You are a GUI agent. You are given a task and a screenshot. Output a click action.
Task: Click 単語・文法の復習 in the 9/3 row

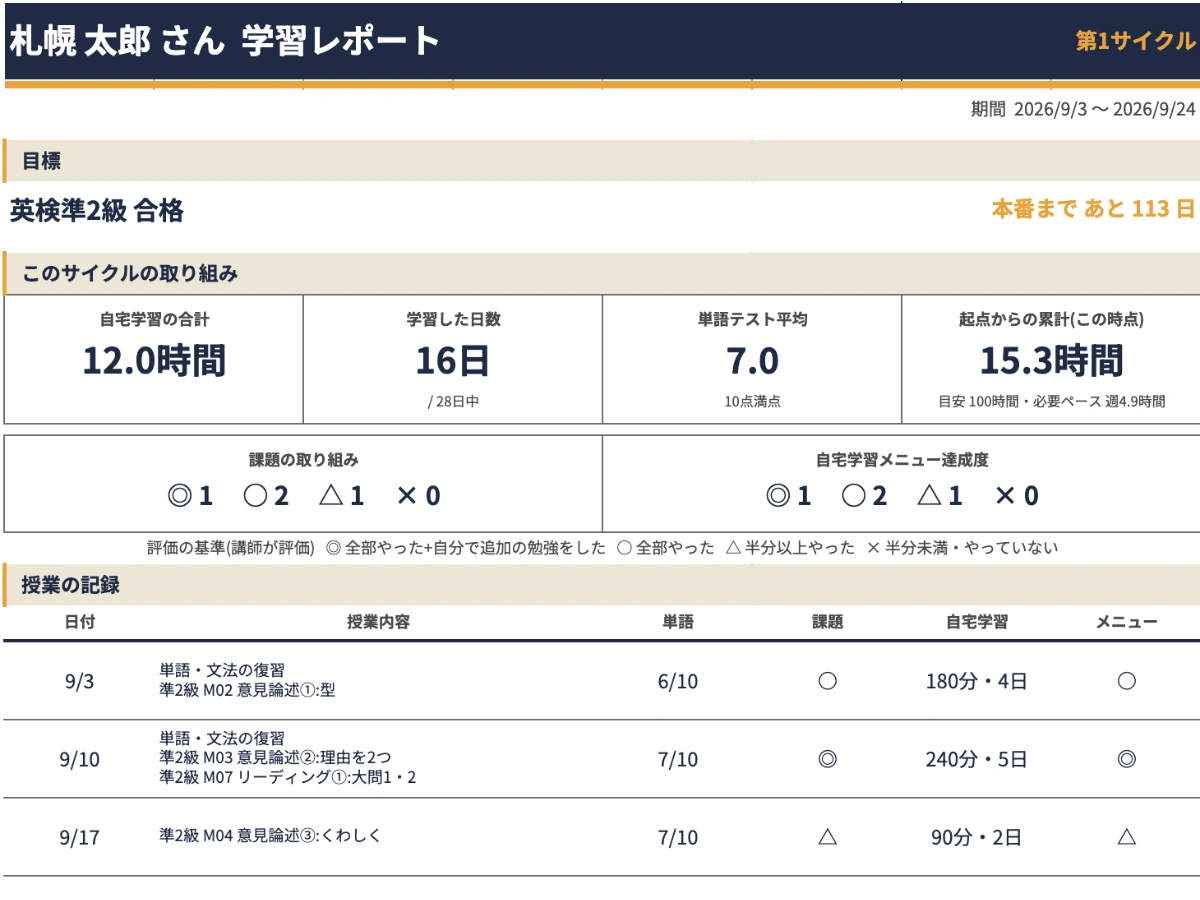222,670
